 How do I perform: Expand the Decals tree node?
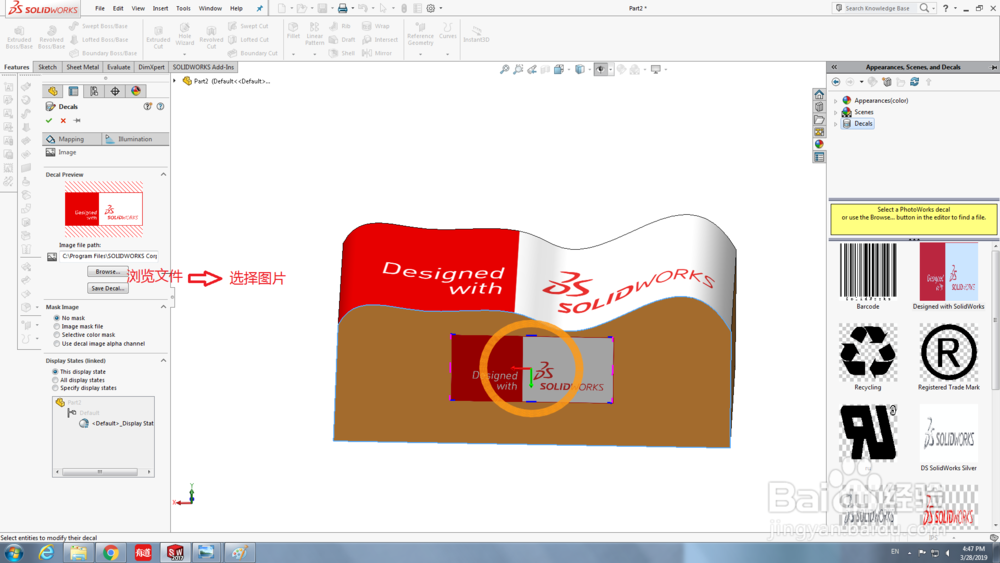click(835, 124)
